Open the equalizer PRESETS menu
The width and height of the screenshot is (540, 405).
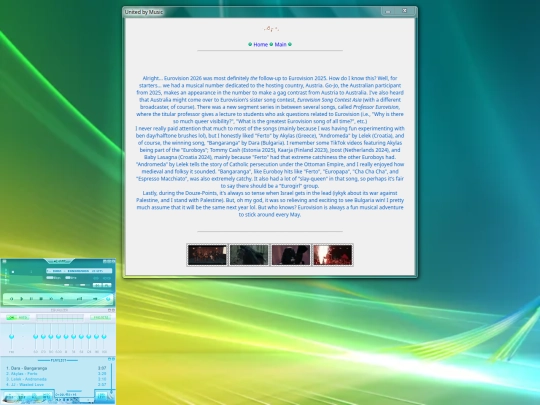coord(101,317)
